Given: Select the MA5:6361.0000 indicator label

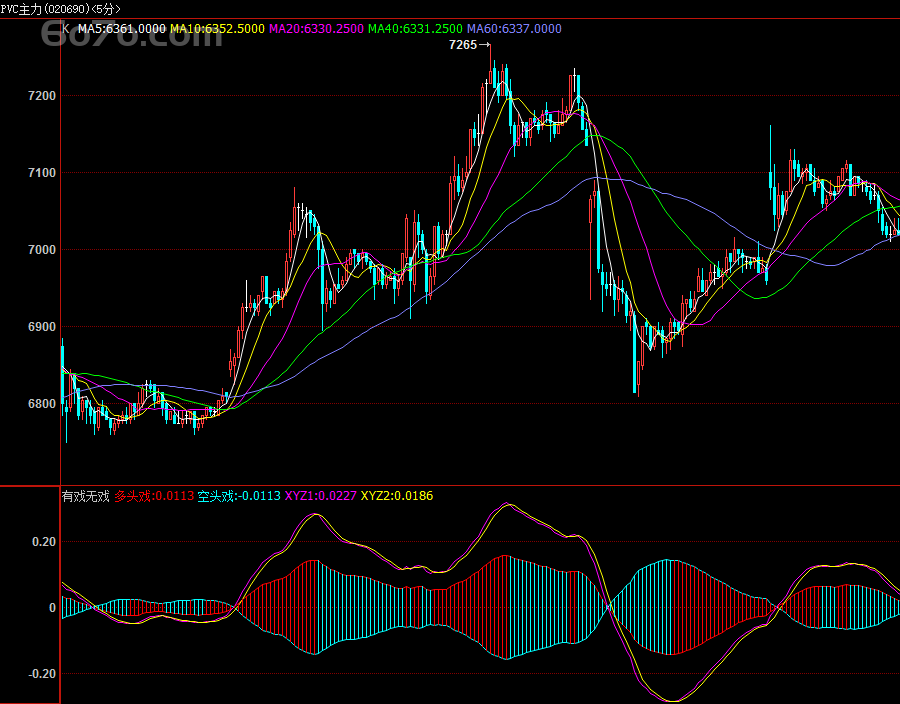Looking at the screenshot, I should (x=122, y=29).
